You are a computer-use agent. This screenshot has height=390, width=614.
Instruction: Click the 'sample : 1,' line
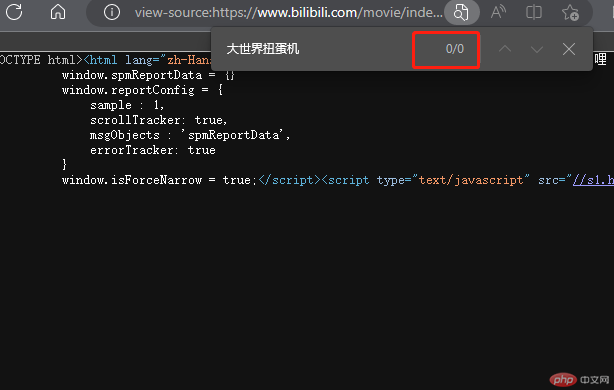tap(127, 105)
